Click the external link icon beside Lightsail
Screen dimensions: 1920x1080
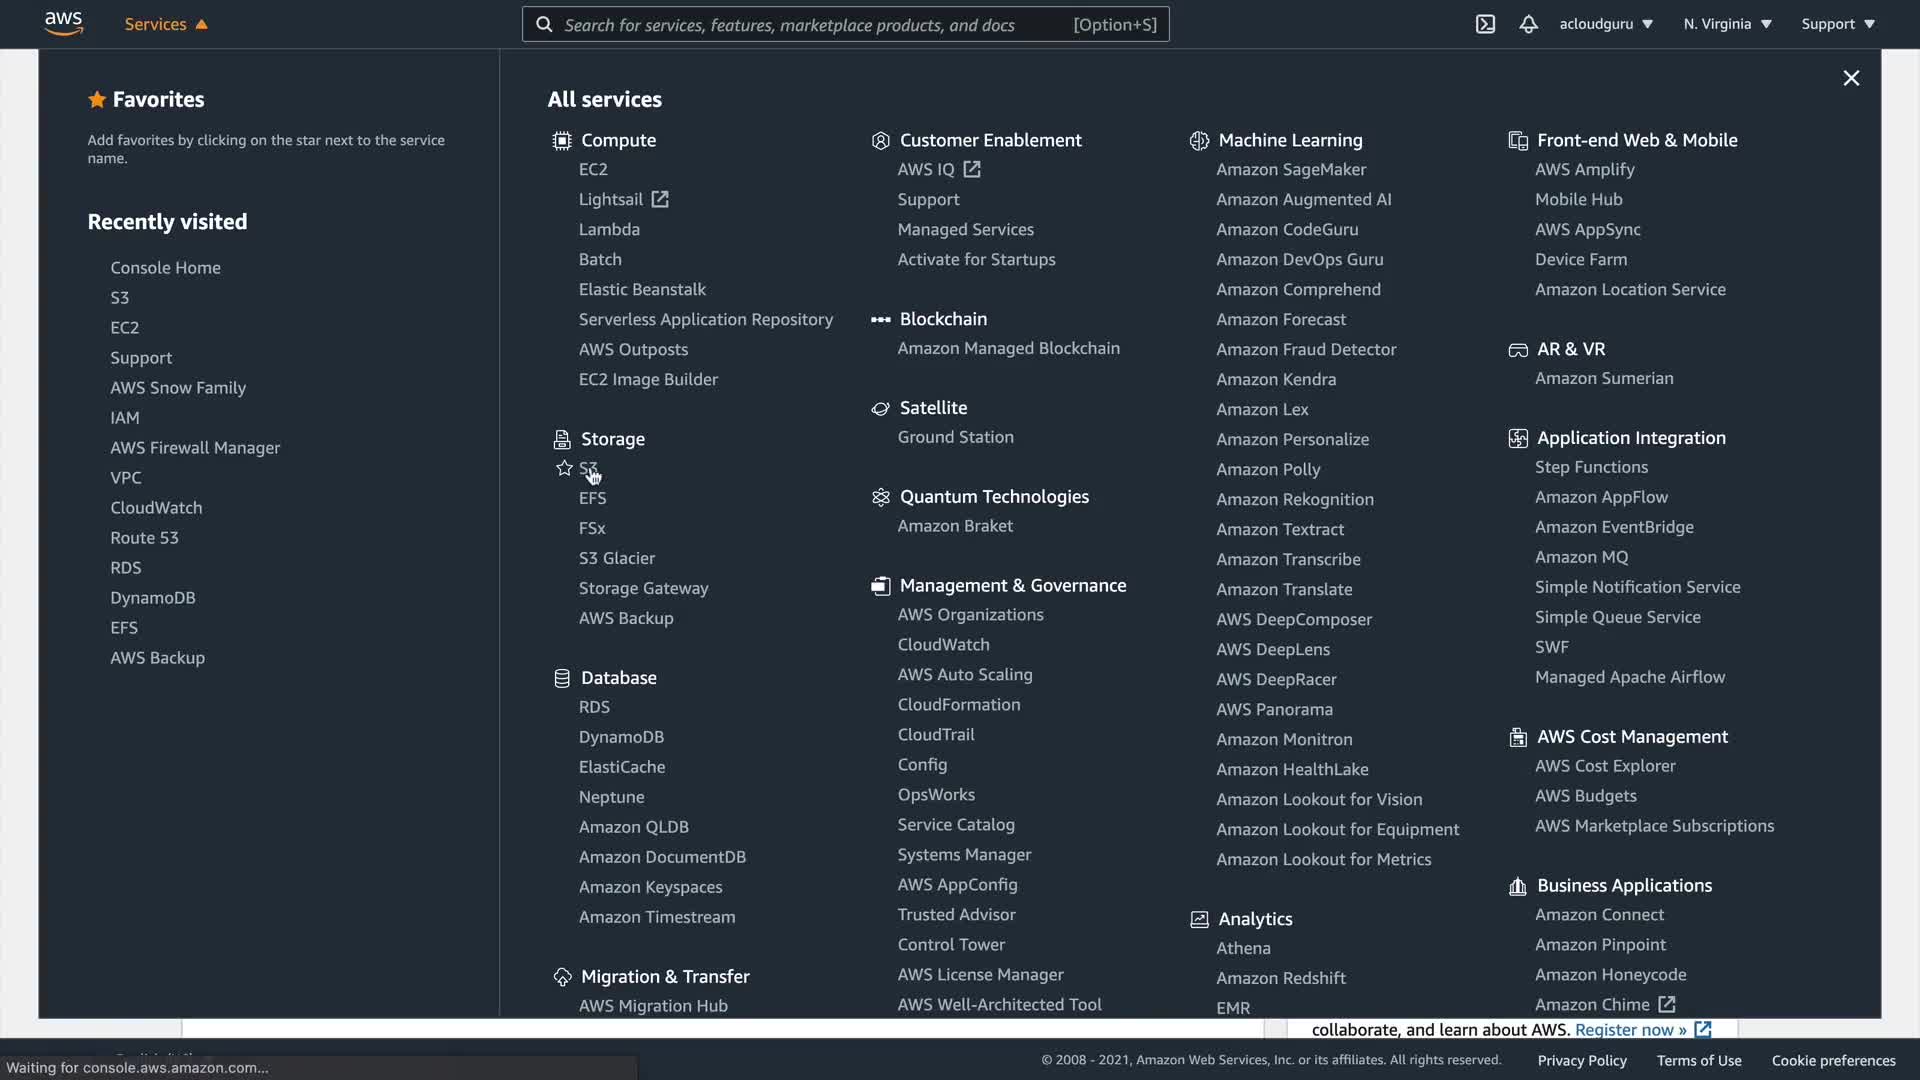coord(660,199)
